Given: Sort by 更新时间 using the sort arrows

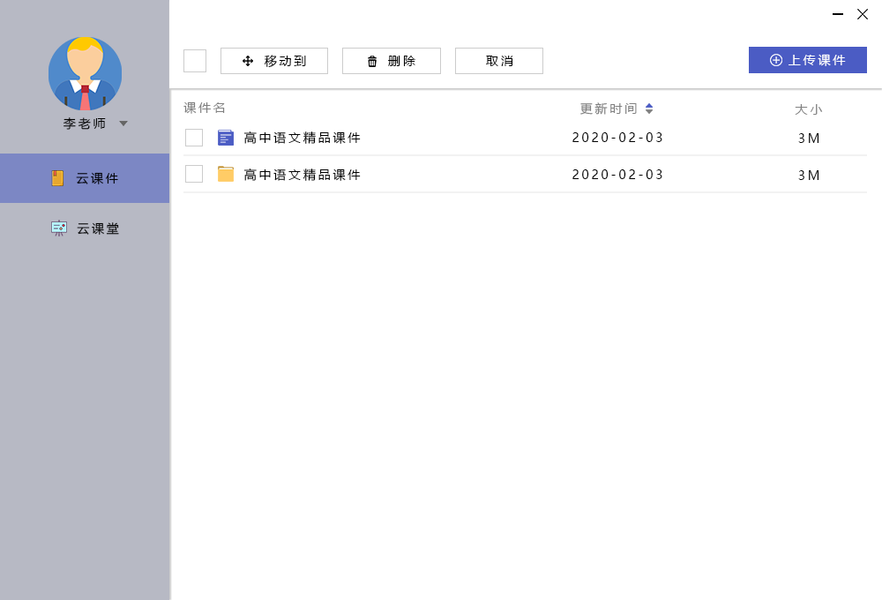Looking at the screenshot, I should [649, 109].
